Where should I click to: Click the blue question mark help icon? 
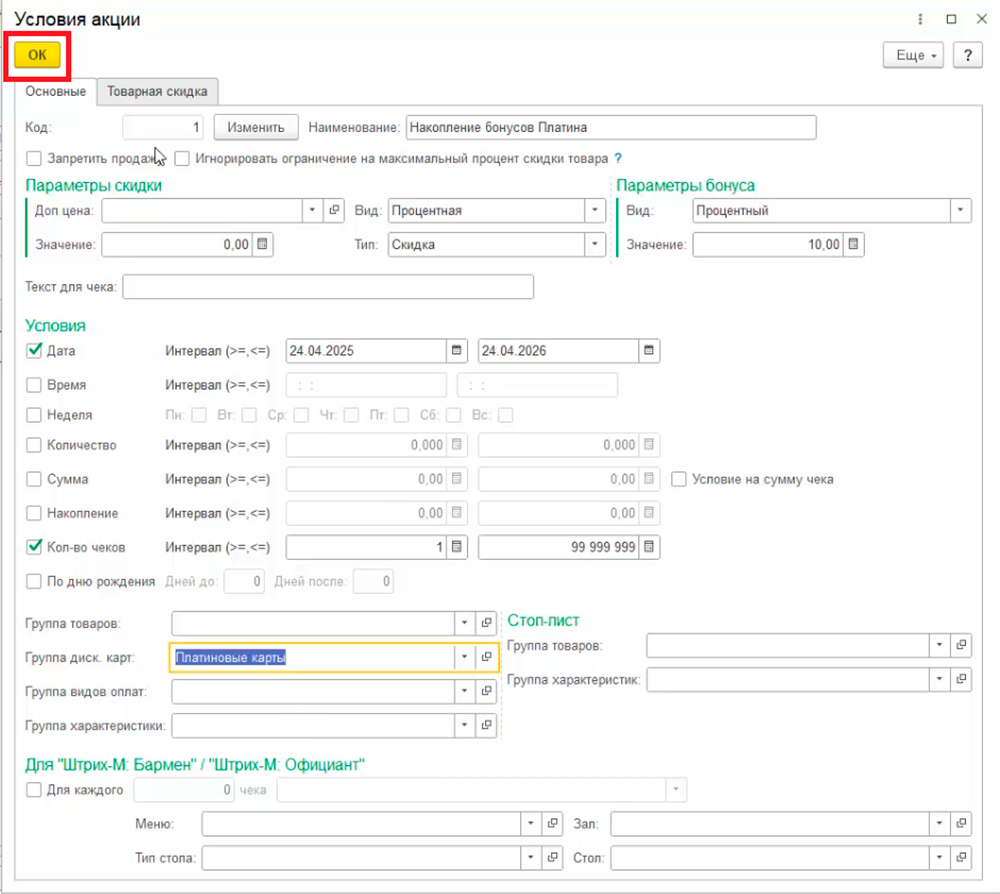pyautogui.click(x=618, y=158)
